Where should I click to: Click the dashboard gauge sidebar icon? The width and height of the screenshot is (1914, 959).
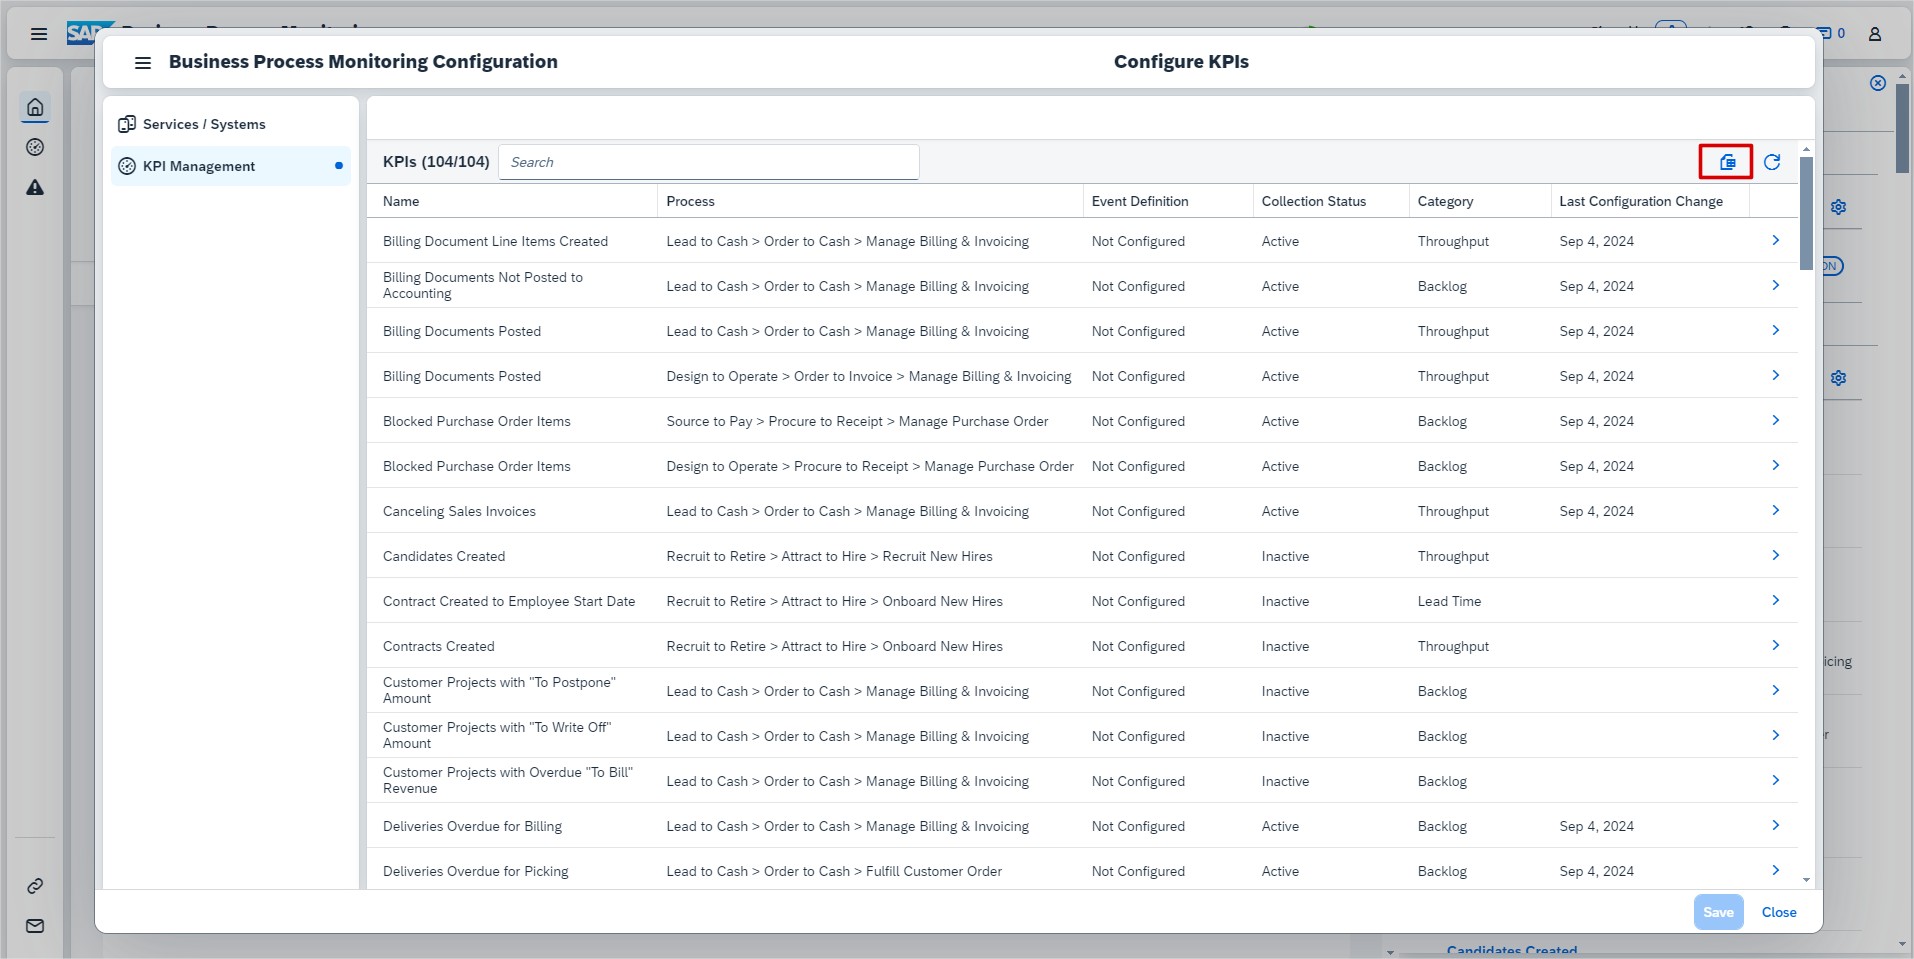coord(35,148)
